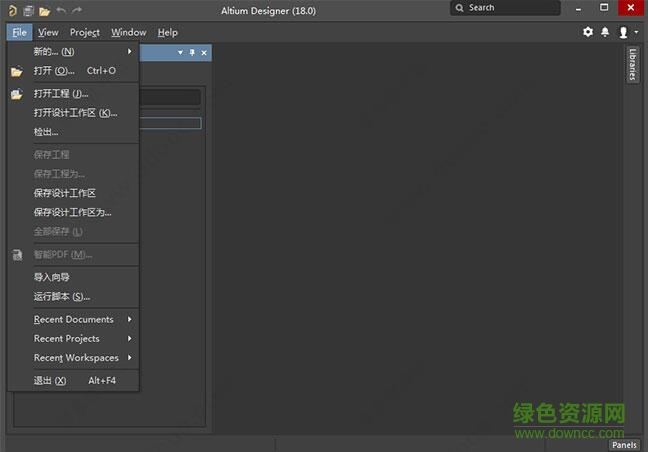Viewport: 648px width, 452px height.
Task: Click the redo arrow icon
Action: click(77, 10)
